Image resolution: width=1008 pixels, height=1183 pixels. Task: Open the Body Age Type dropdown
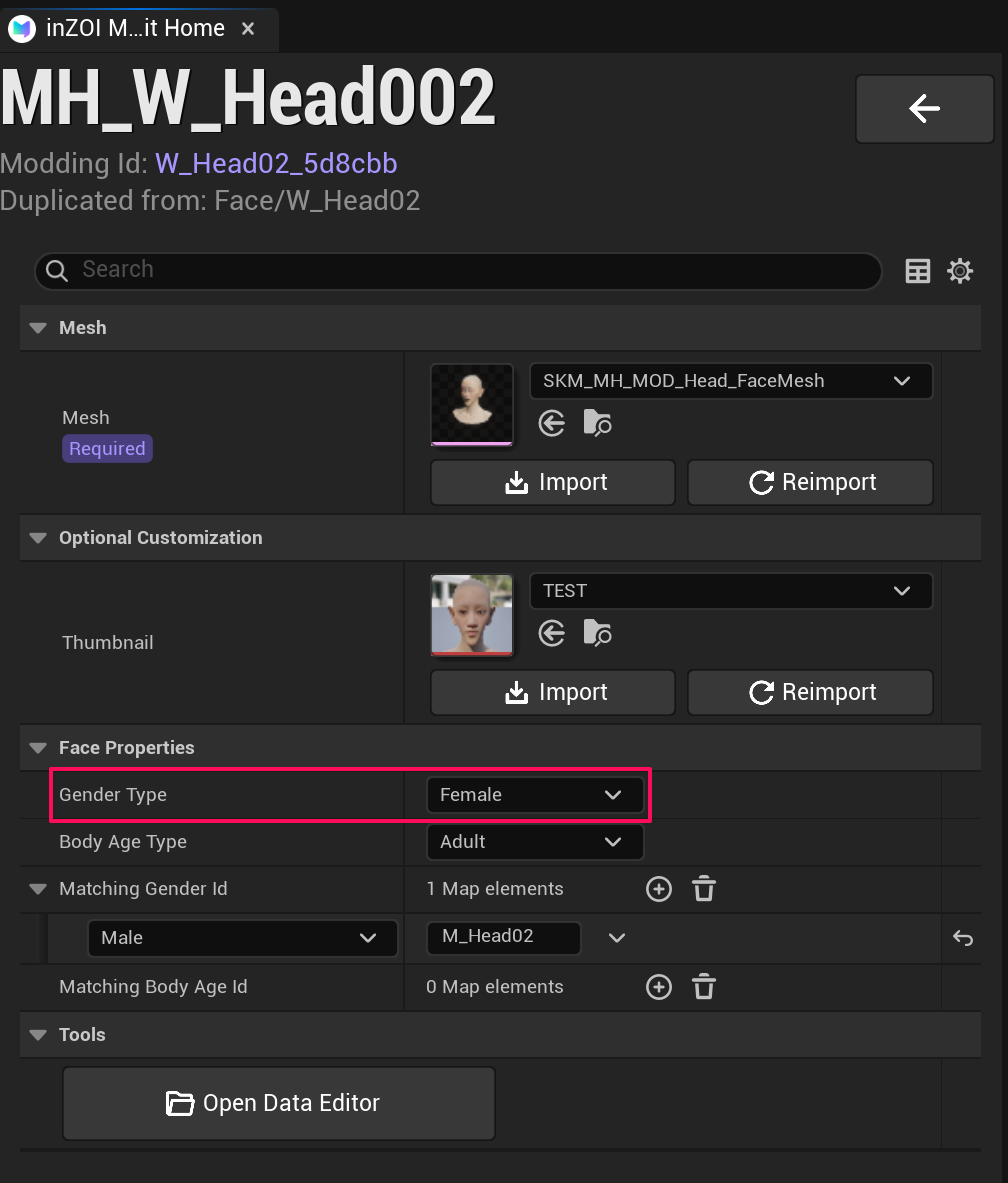pos(534,842)
